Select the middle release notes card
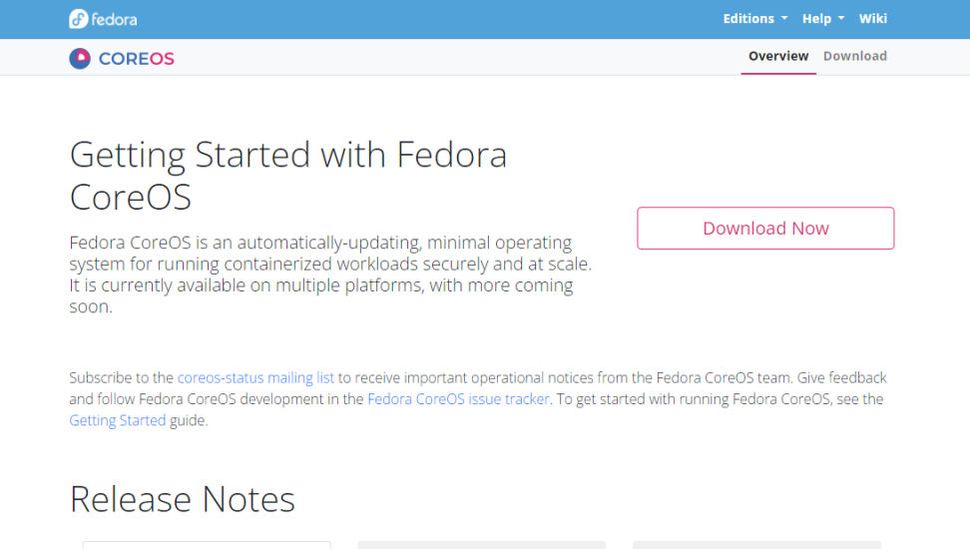 (481, 545)
